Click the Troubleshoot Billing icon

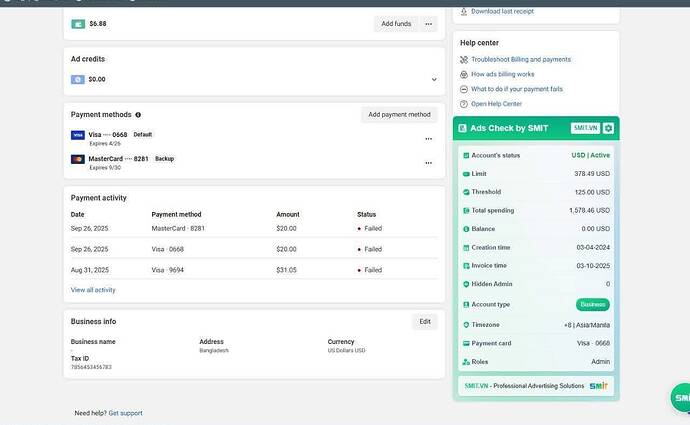point(463,59)
